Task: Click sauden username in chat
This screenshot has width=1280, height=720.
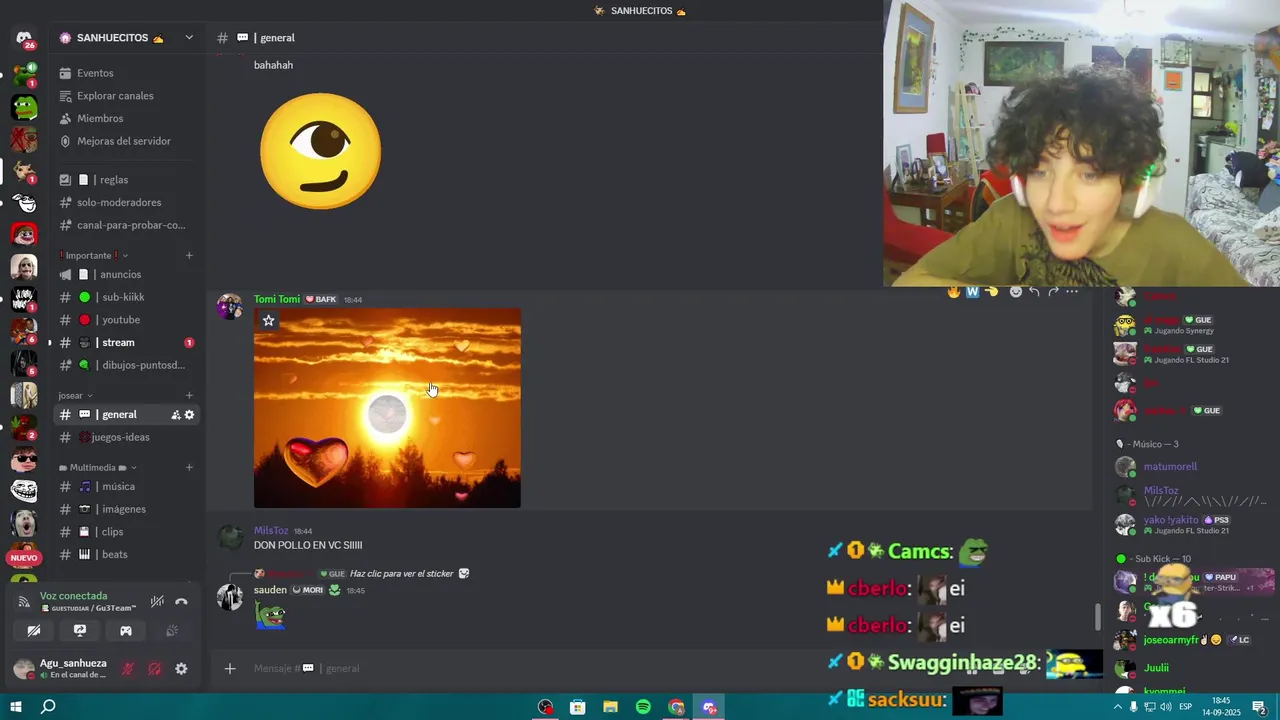Action: tap(270, 590)
